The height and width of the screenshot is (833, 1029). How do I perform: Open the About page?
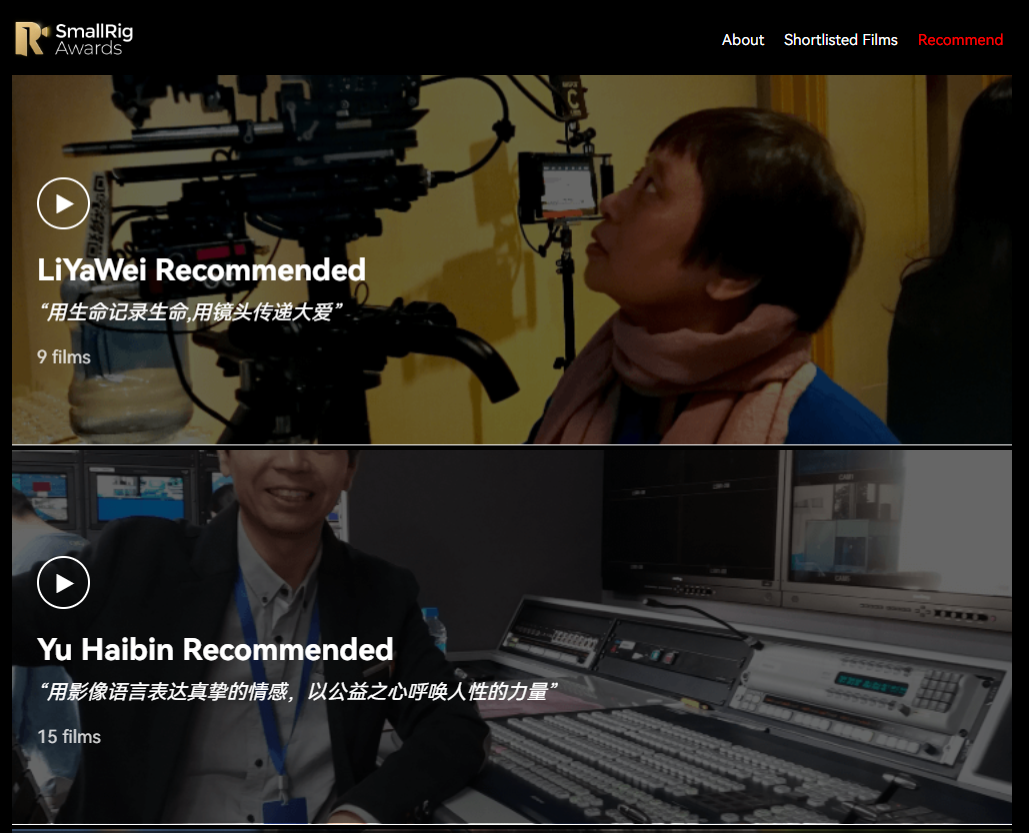pos(743,40)
